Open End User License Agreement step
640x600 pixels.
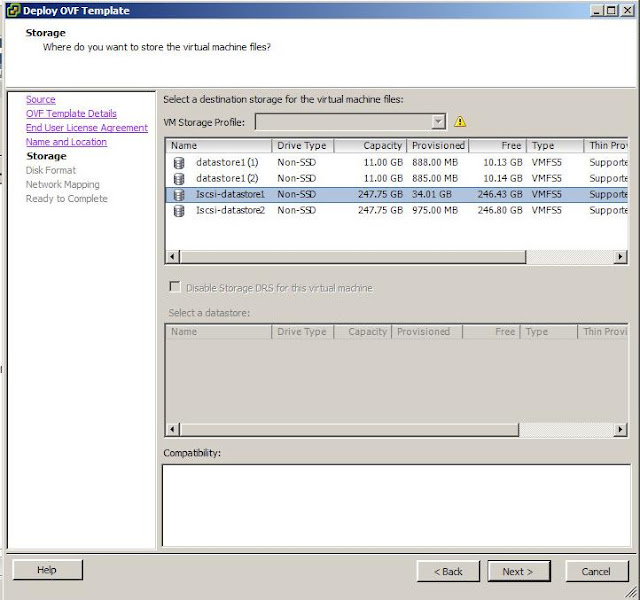87,128
